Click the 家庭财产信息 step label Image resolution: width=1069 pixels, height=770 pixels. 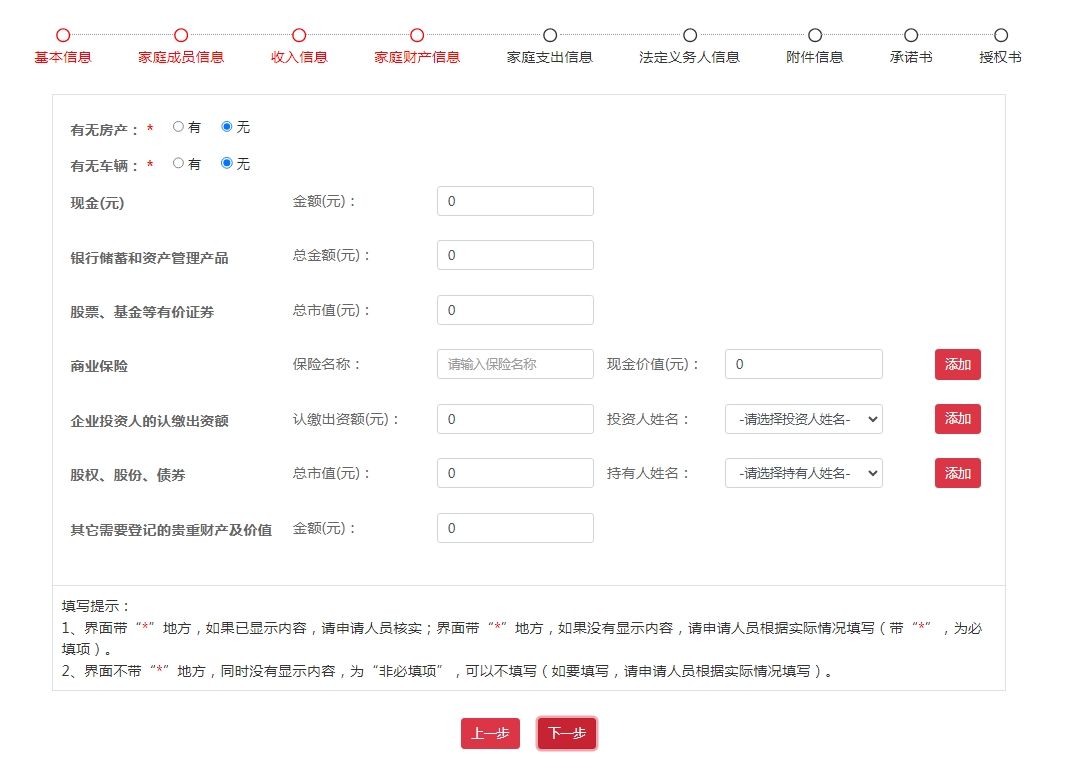click(416, 57)
